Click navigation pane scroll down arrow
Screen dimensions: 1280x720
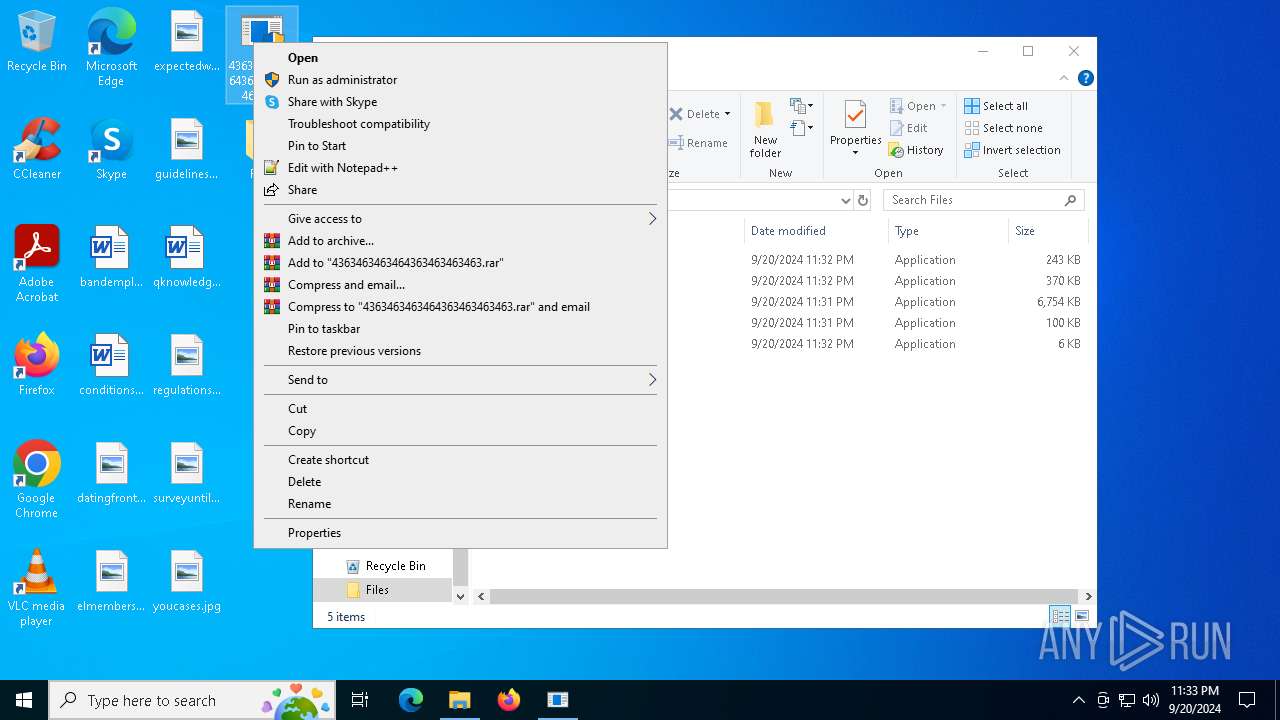coord(460,596)
